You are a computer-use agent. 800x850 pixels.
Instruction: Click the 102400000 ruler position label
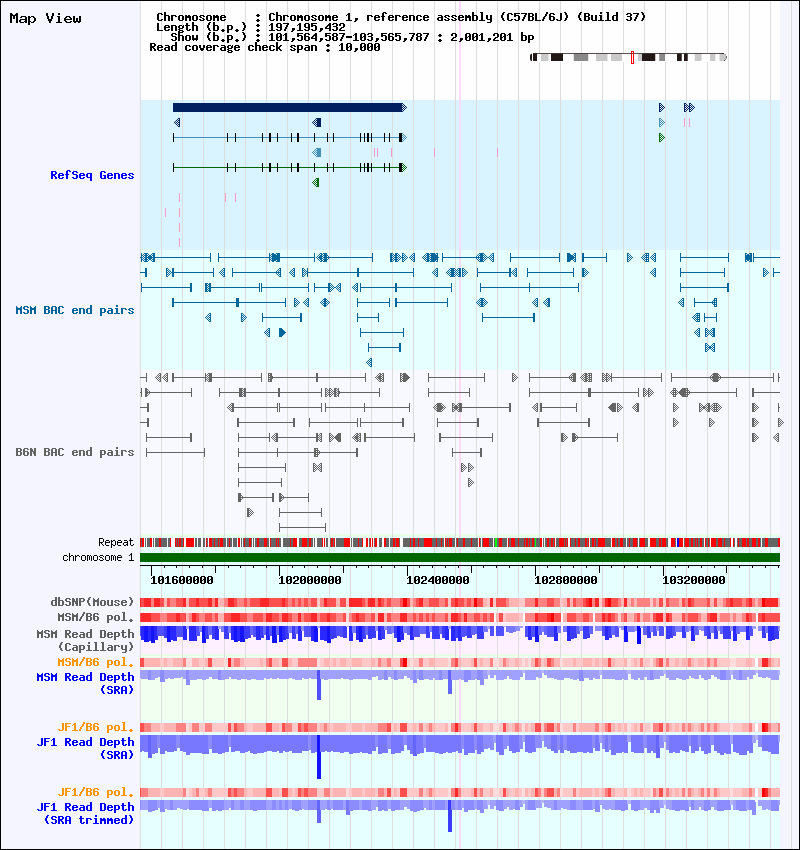click(438, 580)
